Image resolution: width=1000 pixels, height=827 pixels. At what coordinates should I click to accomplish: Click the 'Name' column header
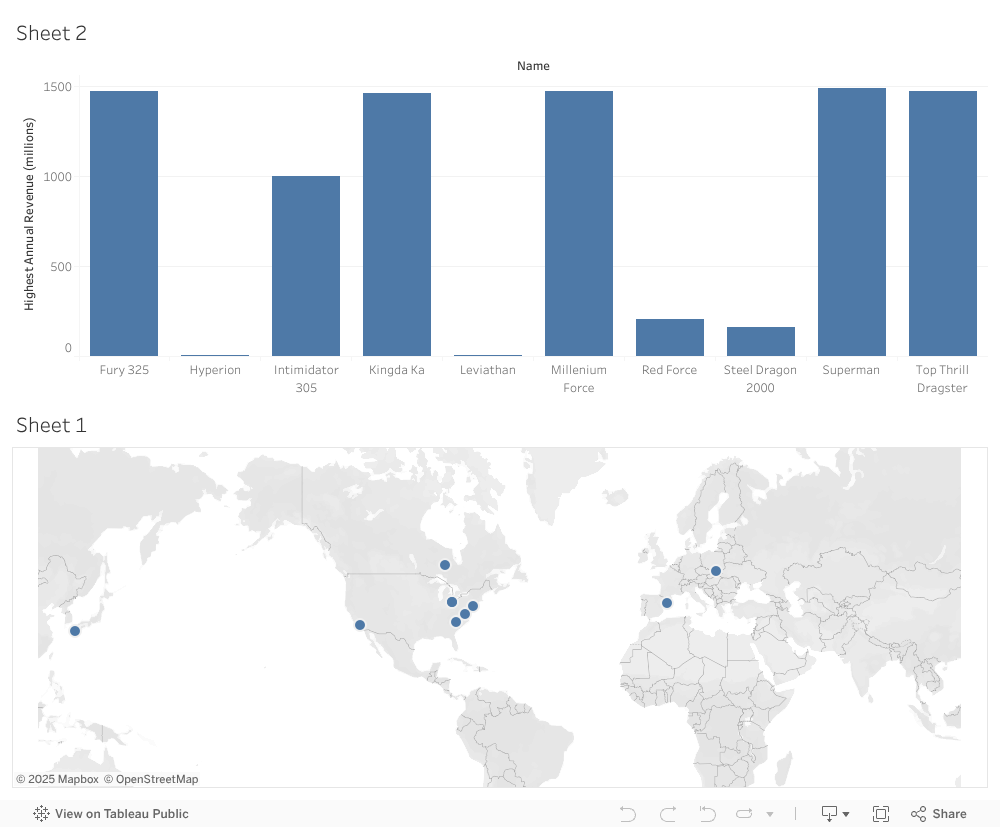(x=533, y=66)
